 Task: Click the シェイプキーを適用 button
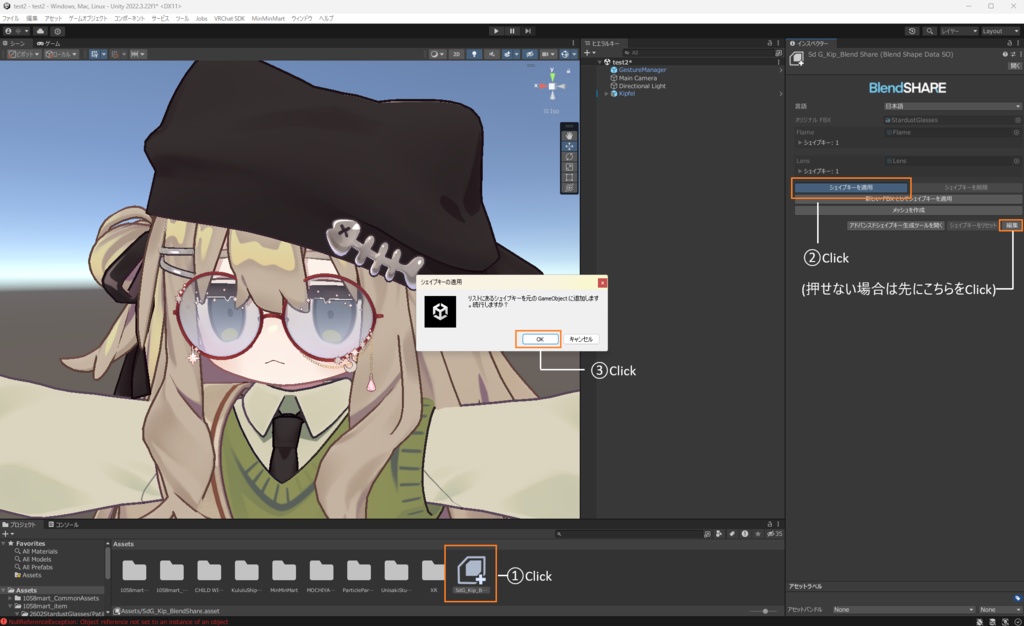pyautogui.click(x=850, y=187)
